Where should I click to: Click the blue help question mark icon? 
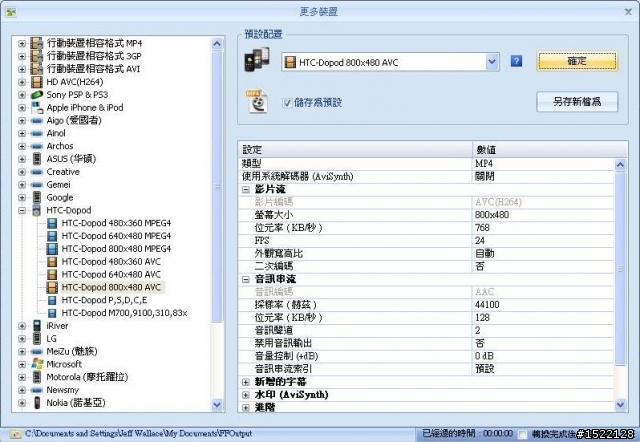[516, 61]
